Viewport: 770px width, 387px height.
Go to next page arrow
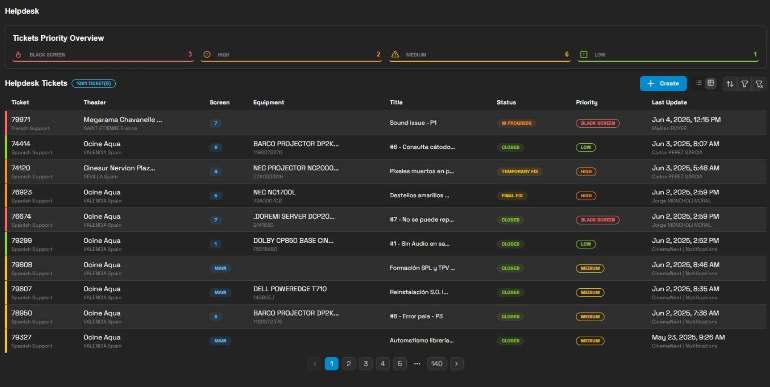(457, 364)
